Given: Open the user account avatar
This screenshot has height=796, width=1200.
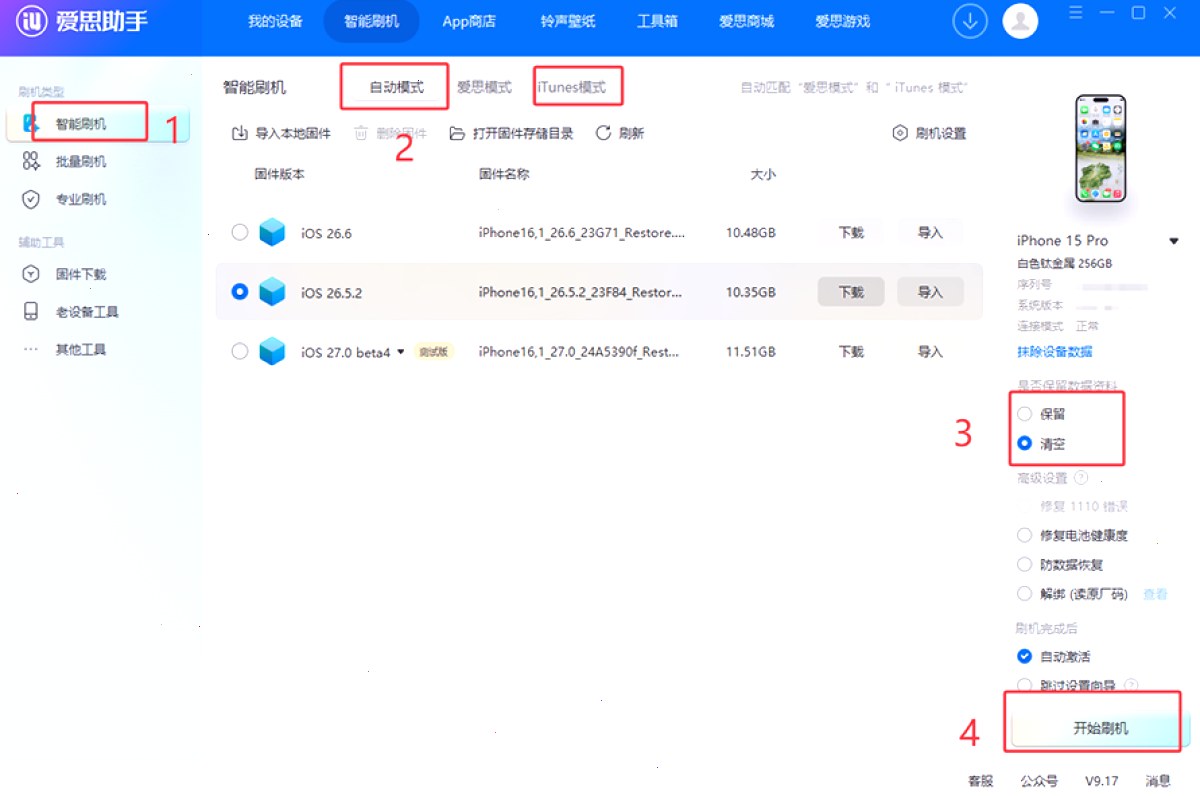Looking at the screenshot, I should pos(1020,21).
